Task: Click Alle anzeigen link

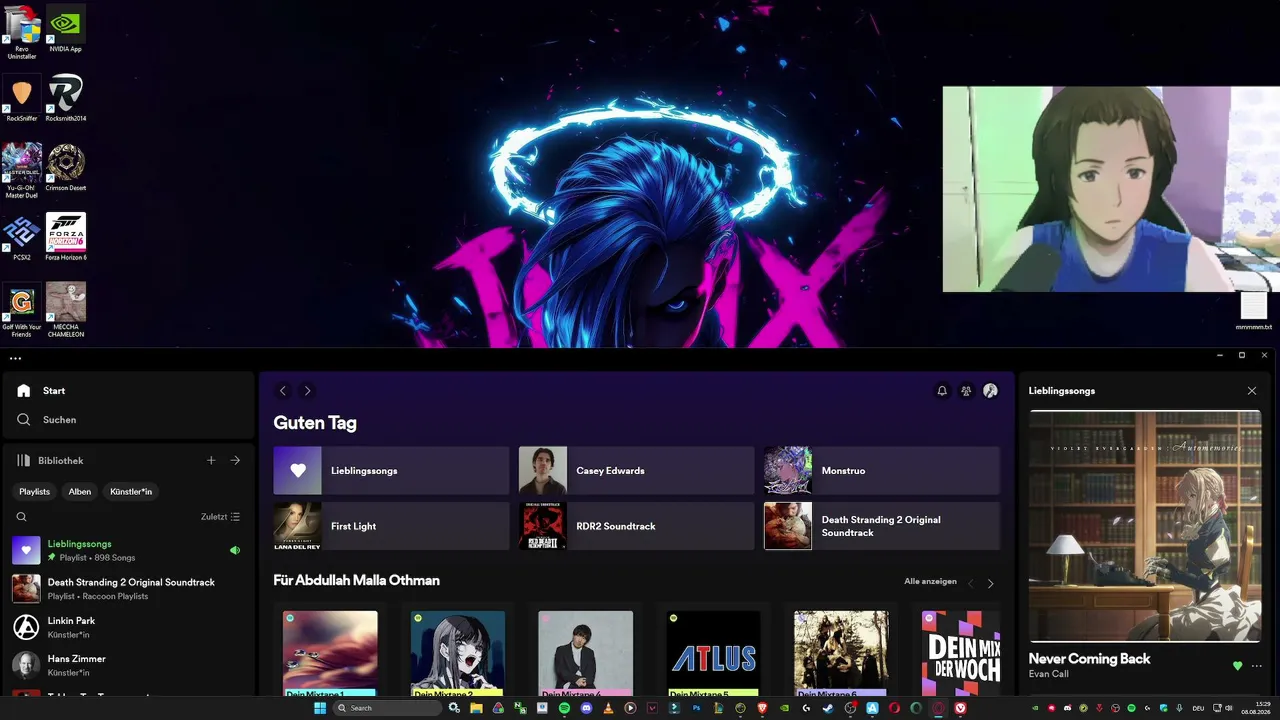Action: click(x=930, y=581)
